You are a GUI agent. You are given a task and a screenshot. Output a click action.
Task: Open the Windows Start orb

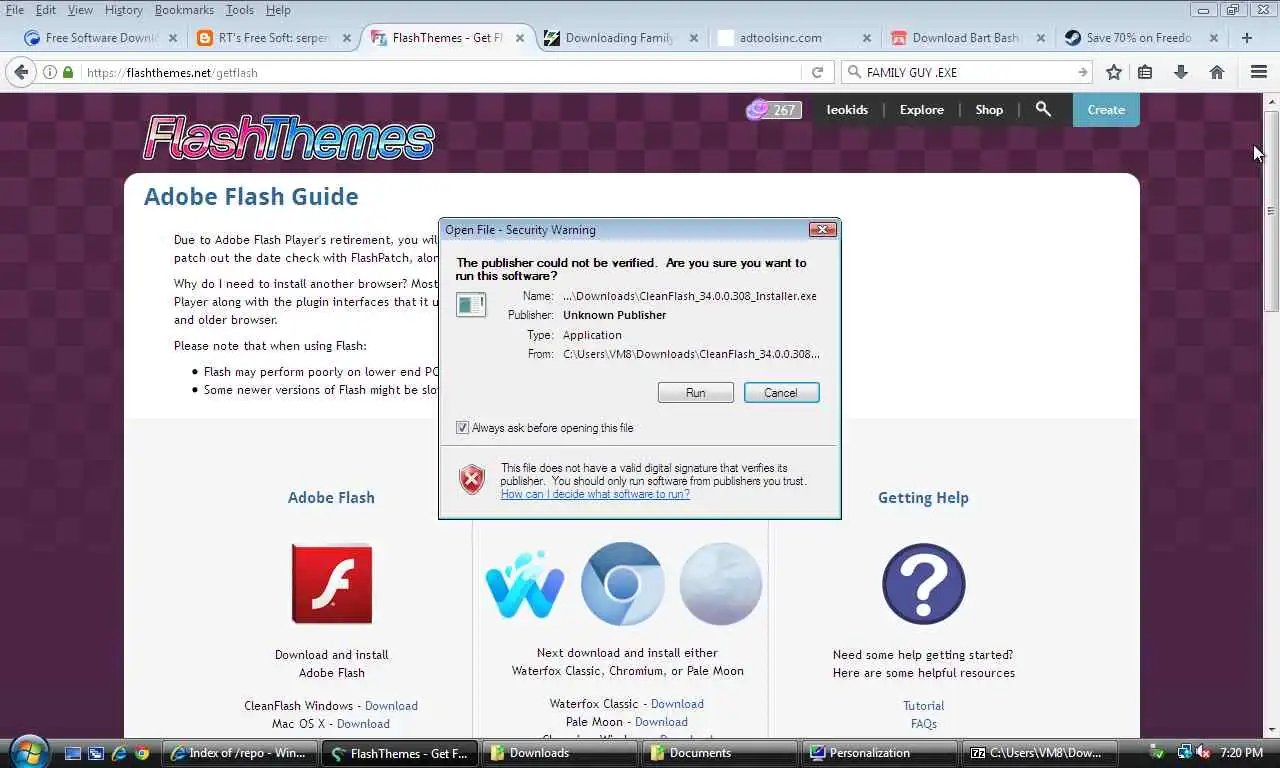(27, 752)
